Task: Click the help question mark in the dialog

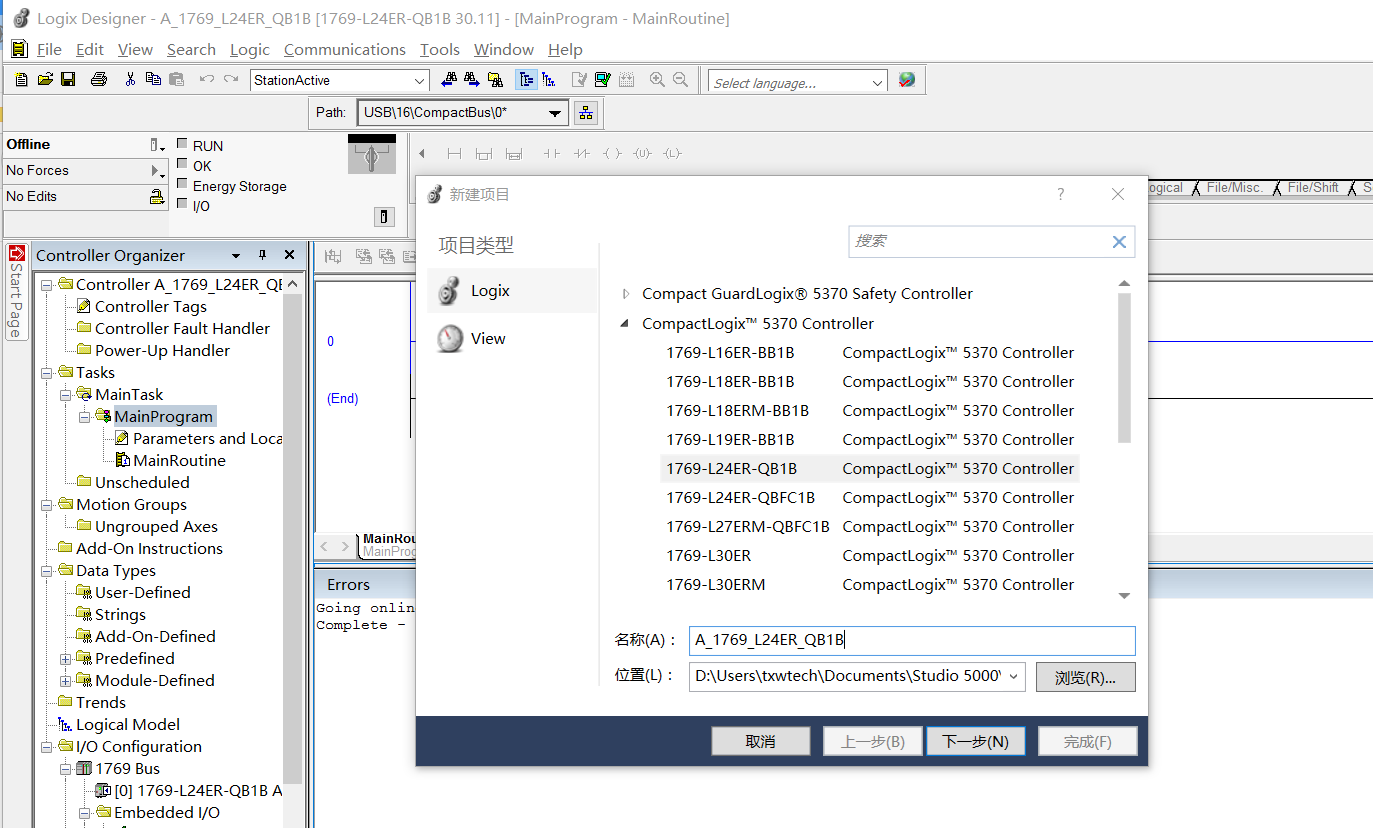Action: click(1061, 194)
